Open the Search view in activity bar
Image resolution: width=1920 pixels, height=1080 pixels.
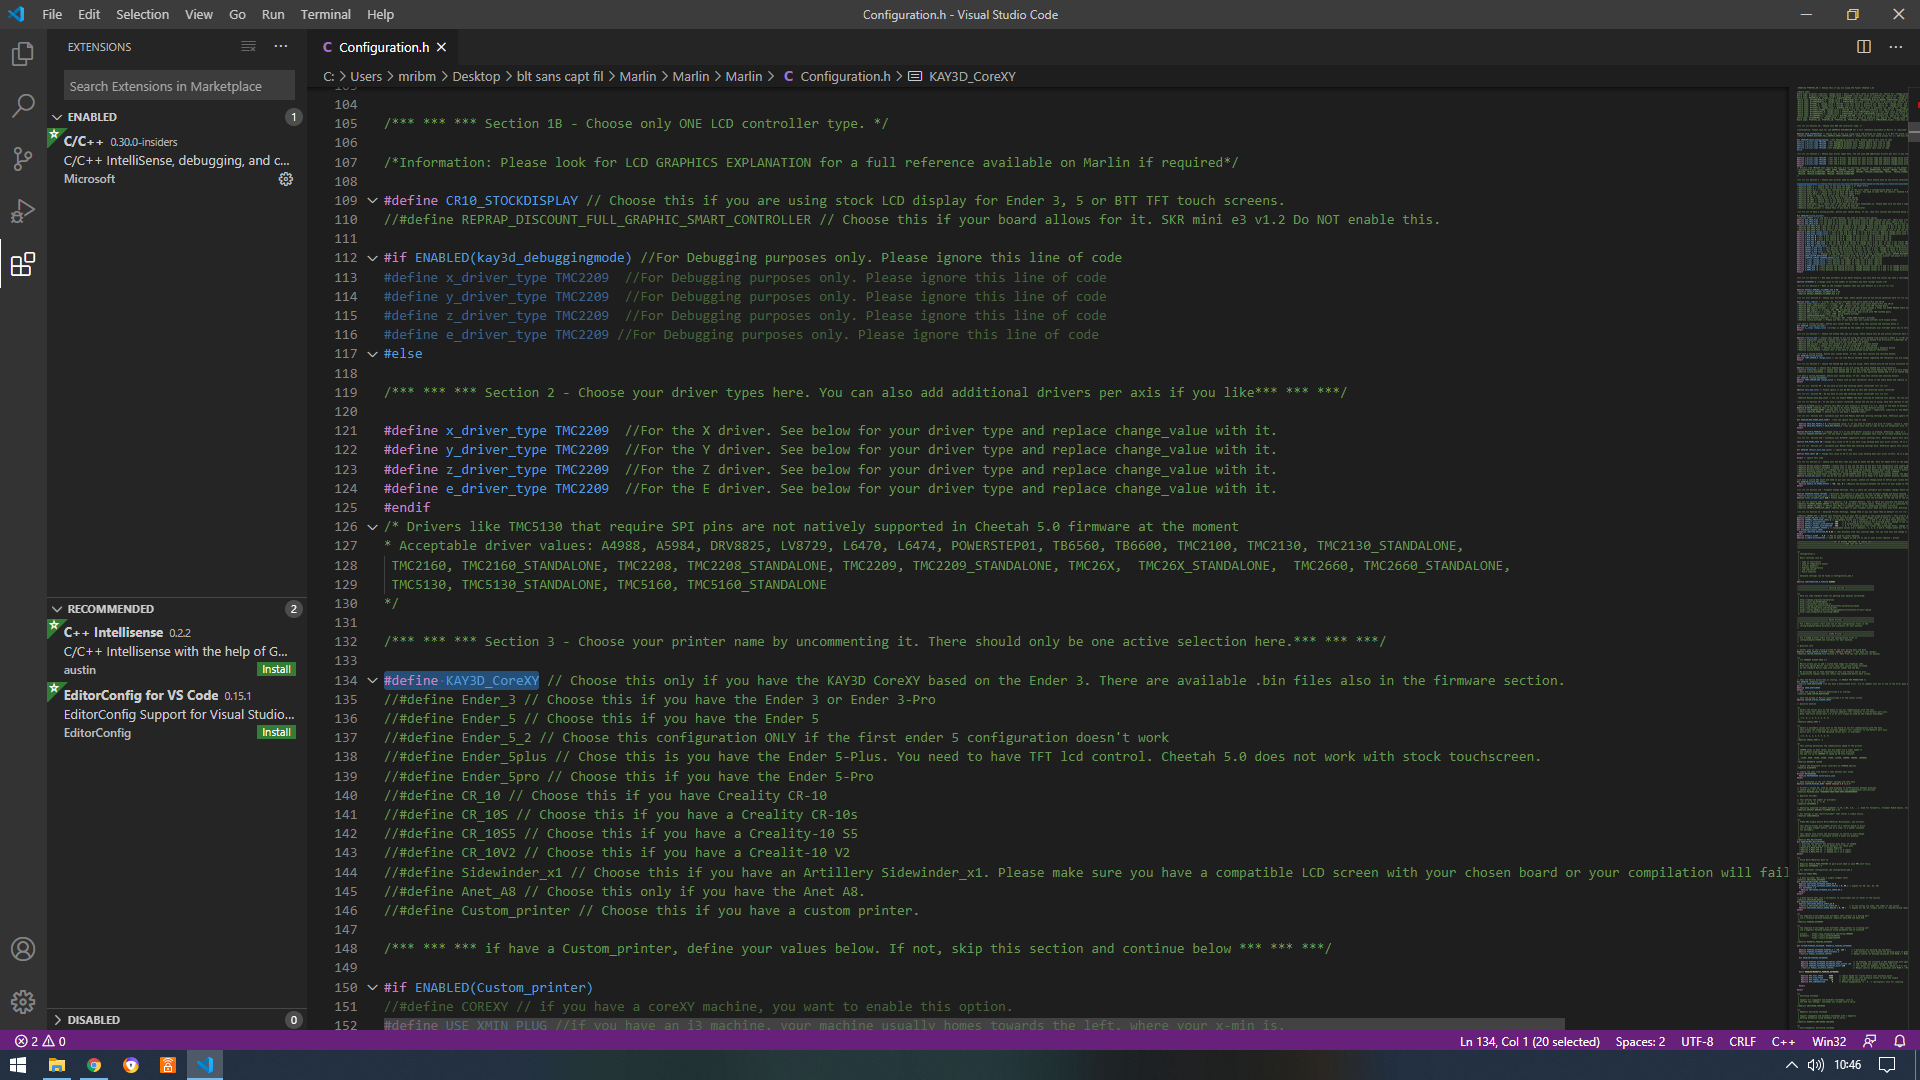point(23,106)
